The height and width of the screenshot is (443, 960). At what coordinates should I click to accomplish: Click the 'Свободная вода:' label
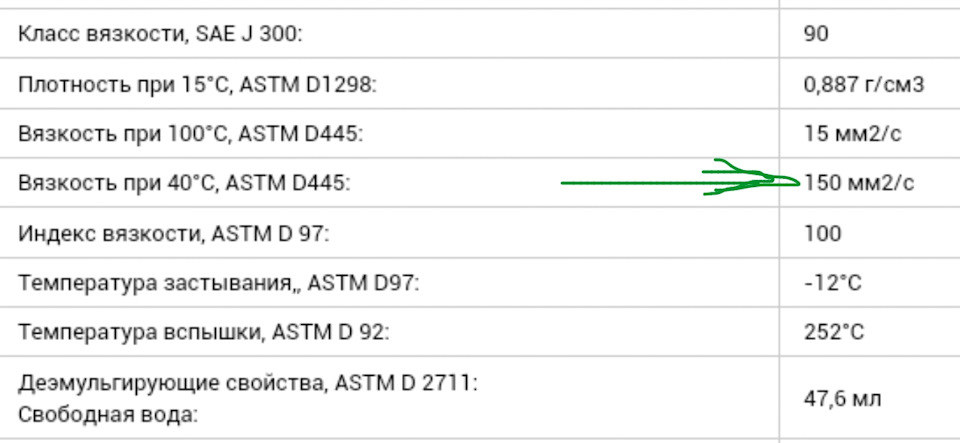point(108,414)
